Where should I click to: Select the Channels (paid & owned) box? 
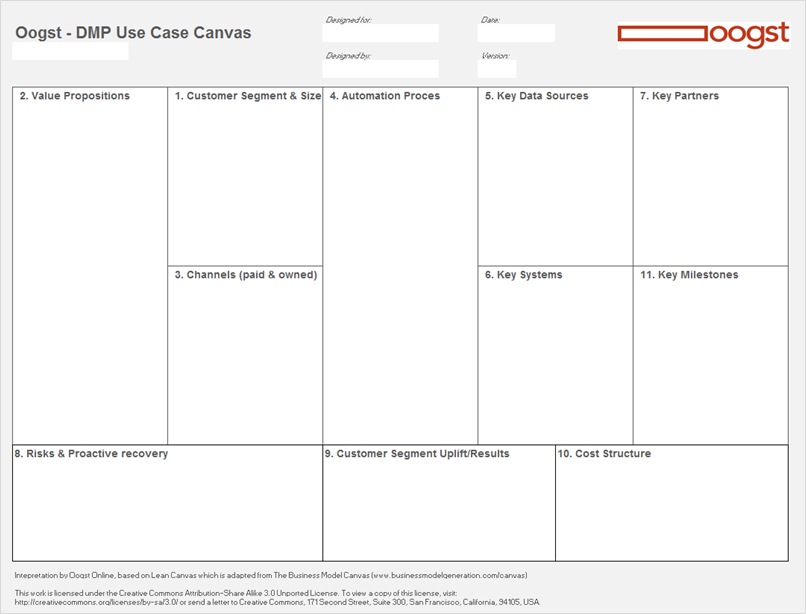pos(245,358)
